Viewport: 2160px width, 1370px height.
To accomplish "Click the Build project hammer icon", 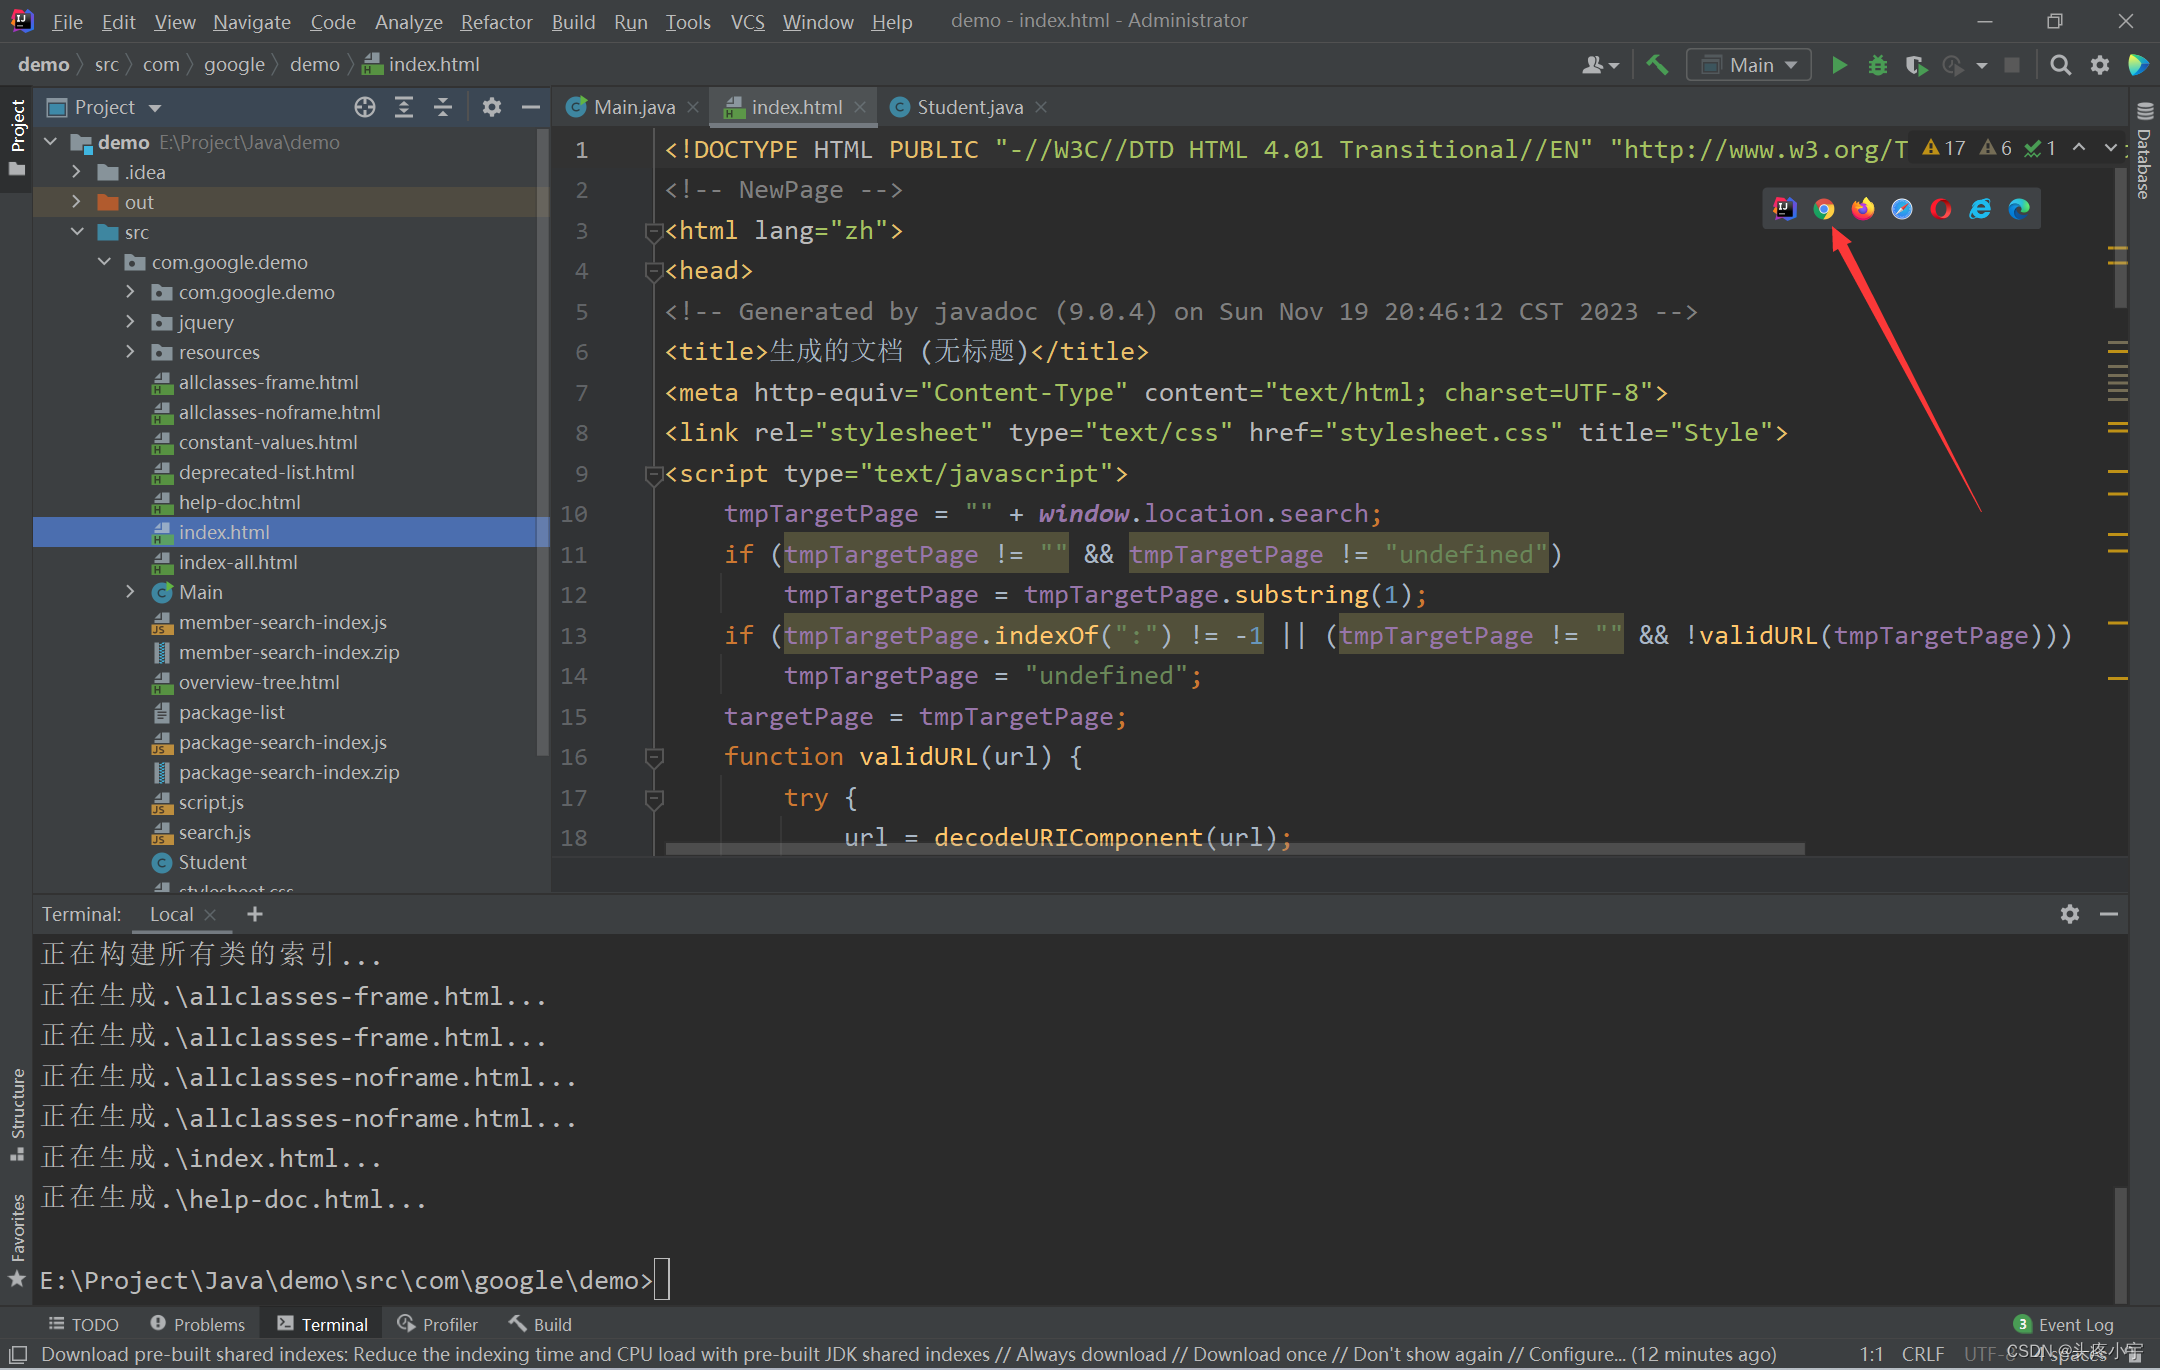I will [1657, 65].
